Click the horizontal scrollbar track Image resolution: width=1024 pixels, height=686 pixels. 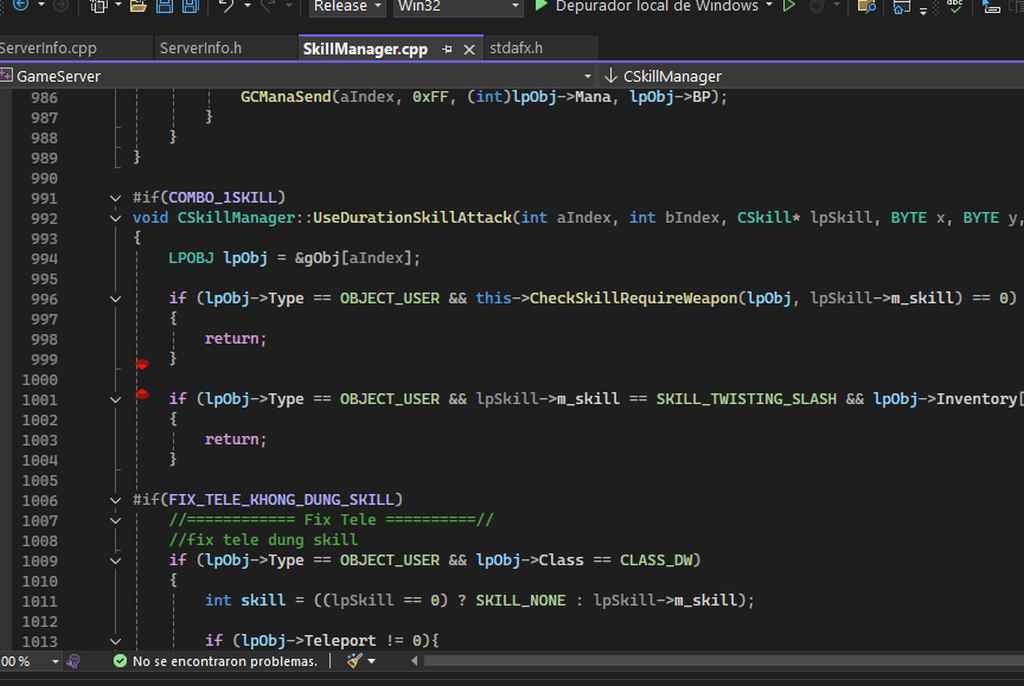coord(724,661)
